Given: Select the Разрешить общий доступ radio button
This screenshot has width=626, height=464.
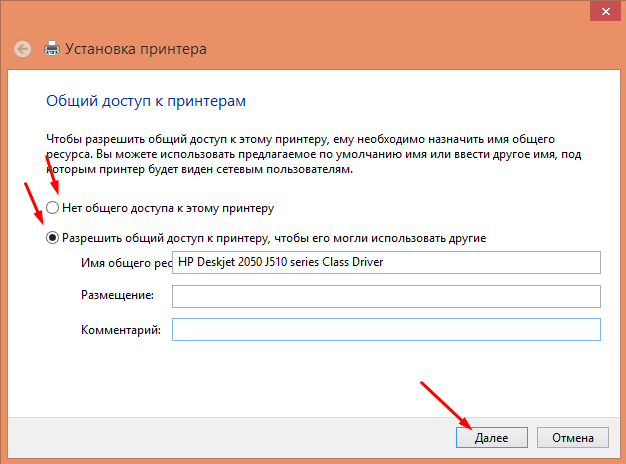Looking at the screenshot, I should coord(52,238).
